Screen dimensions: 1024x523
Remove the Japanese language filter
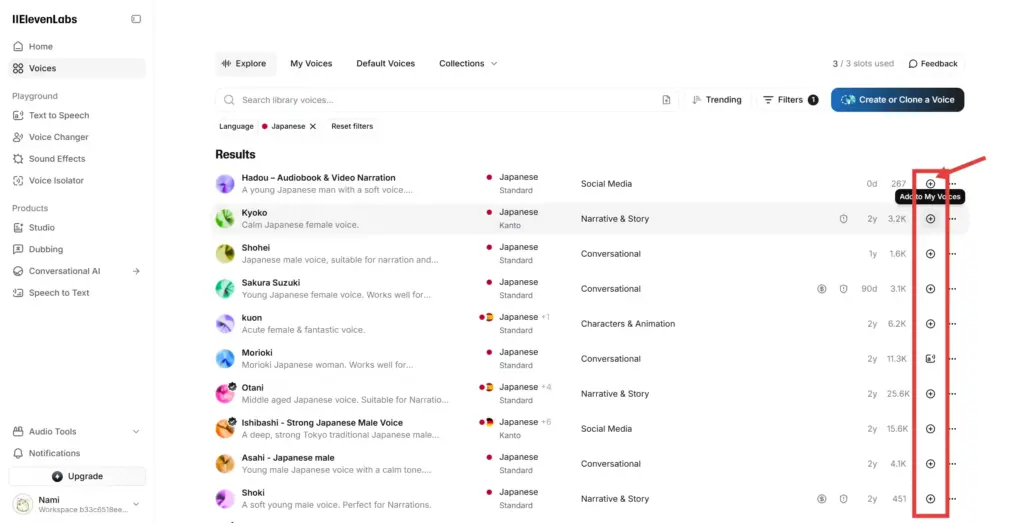click(x=313, y=127)
